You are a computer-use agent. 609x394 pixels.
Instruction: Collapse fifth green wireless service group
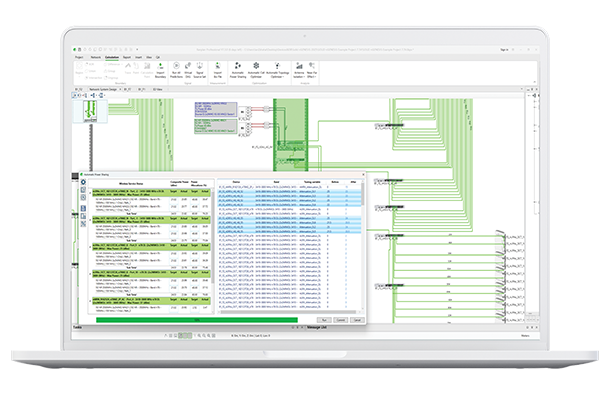tap(90, 301)
